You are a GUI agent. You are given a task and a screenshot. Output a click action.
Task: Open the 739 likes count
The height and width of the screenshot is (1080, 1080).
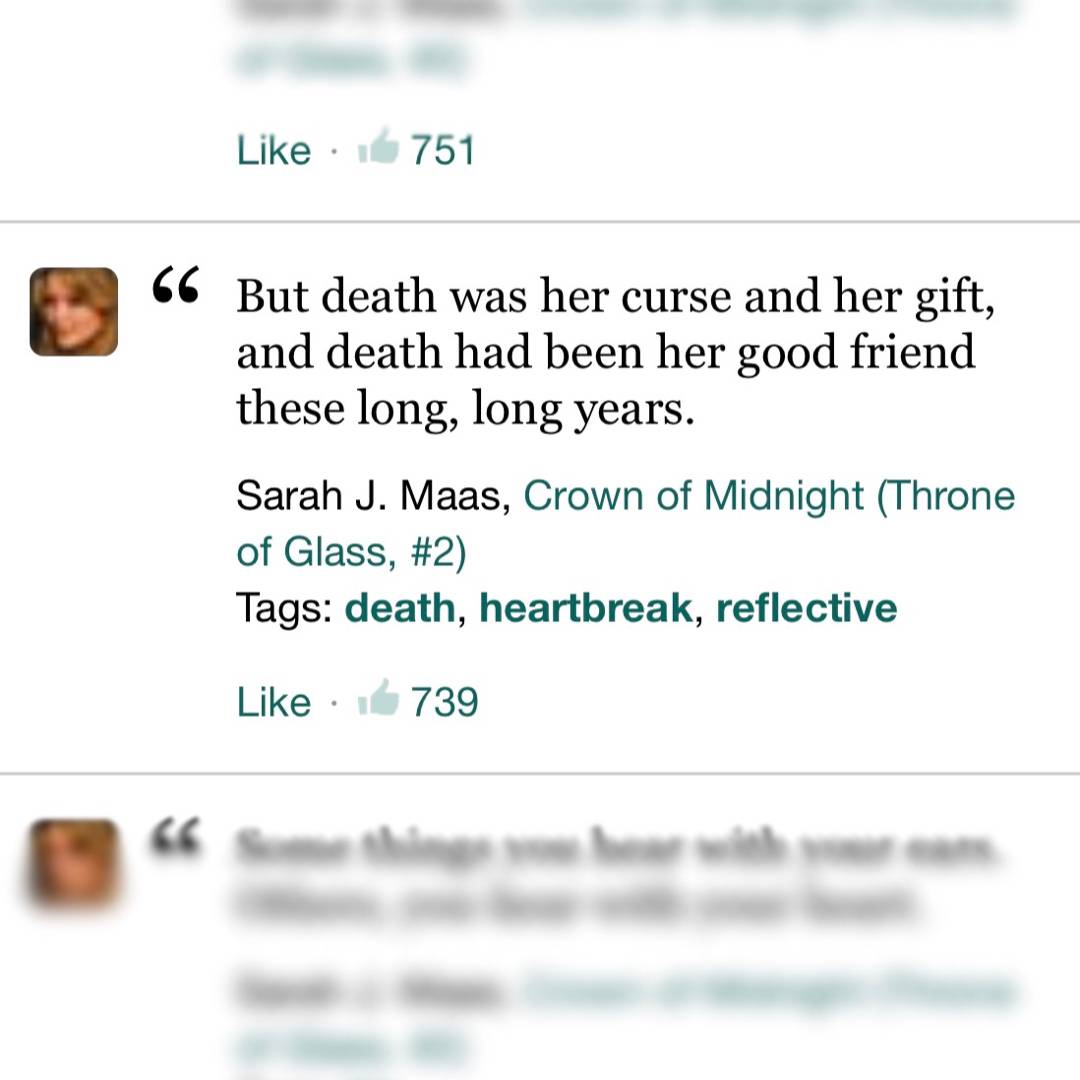[x=444, y=702]
